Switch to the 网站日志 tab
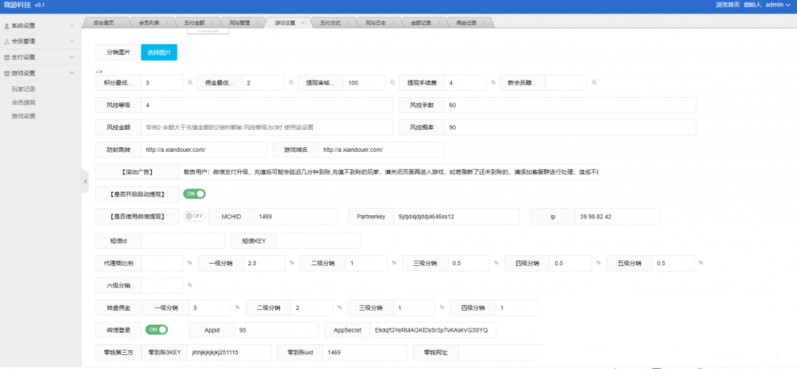The image size is (797, 369). pyautogui.click(x=375, y=23)
